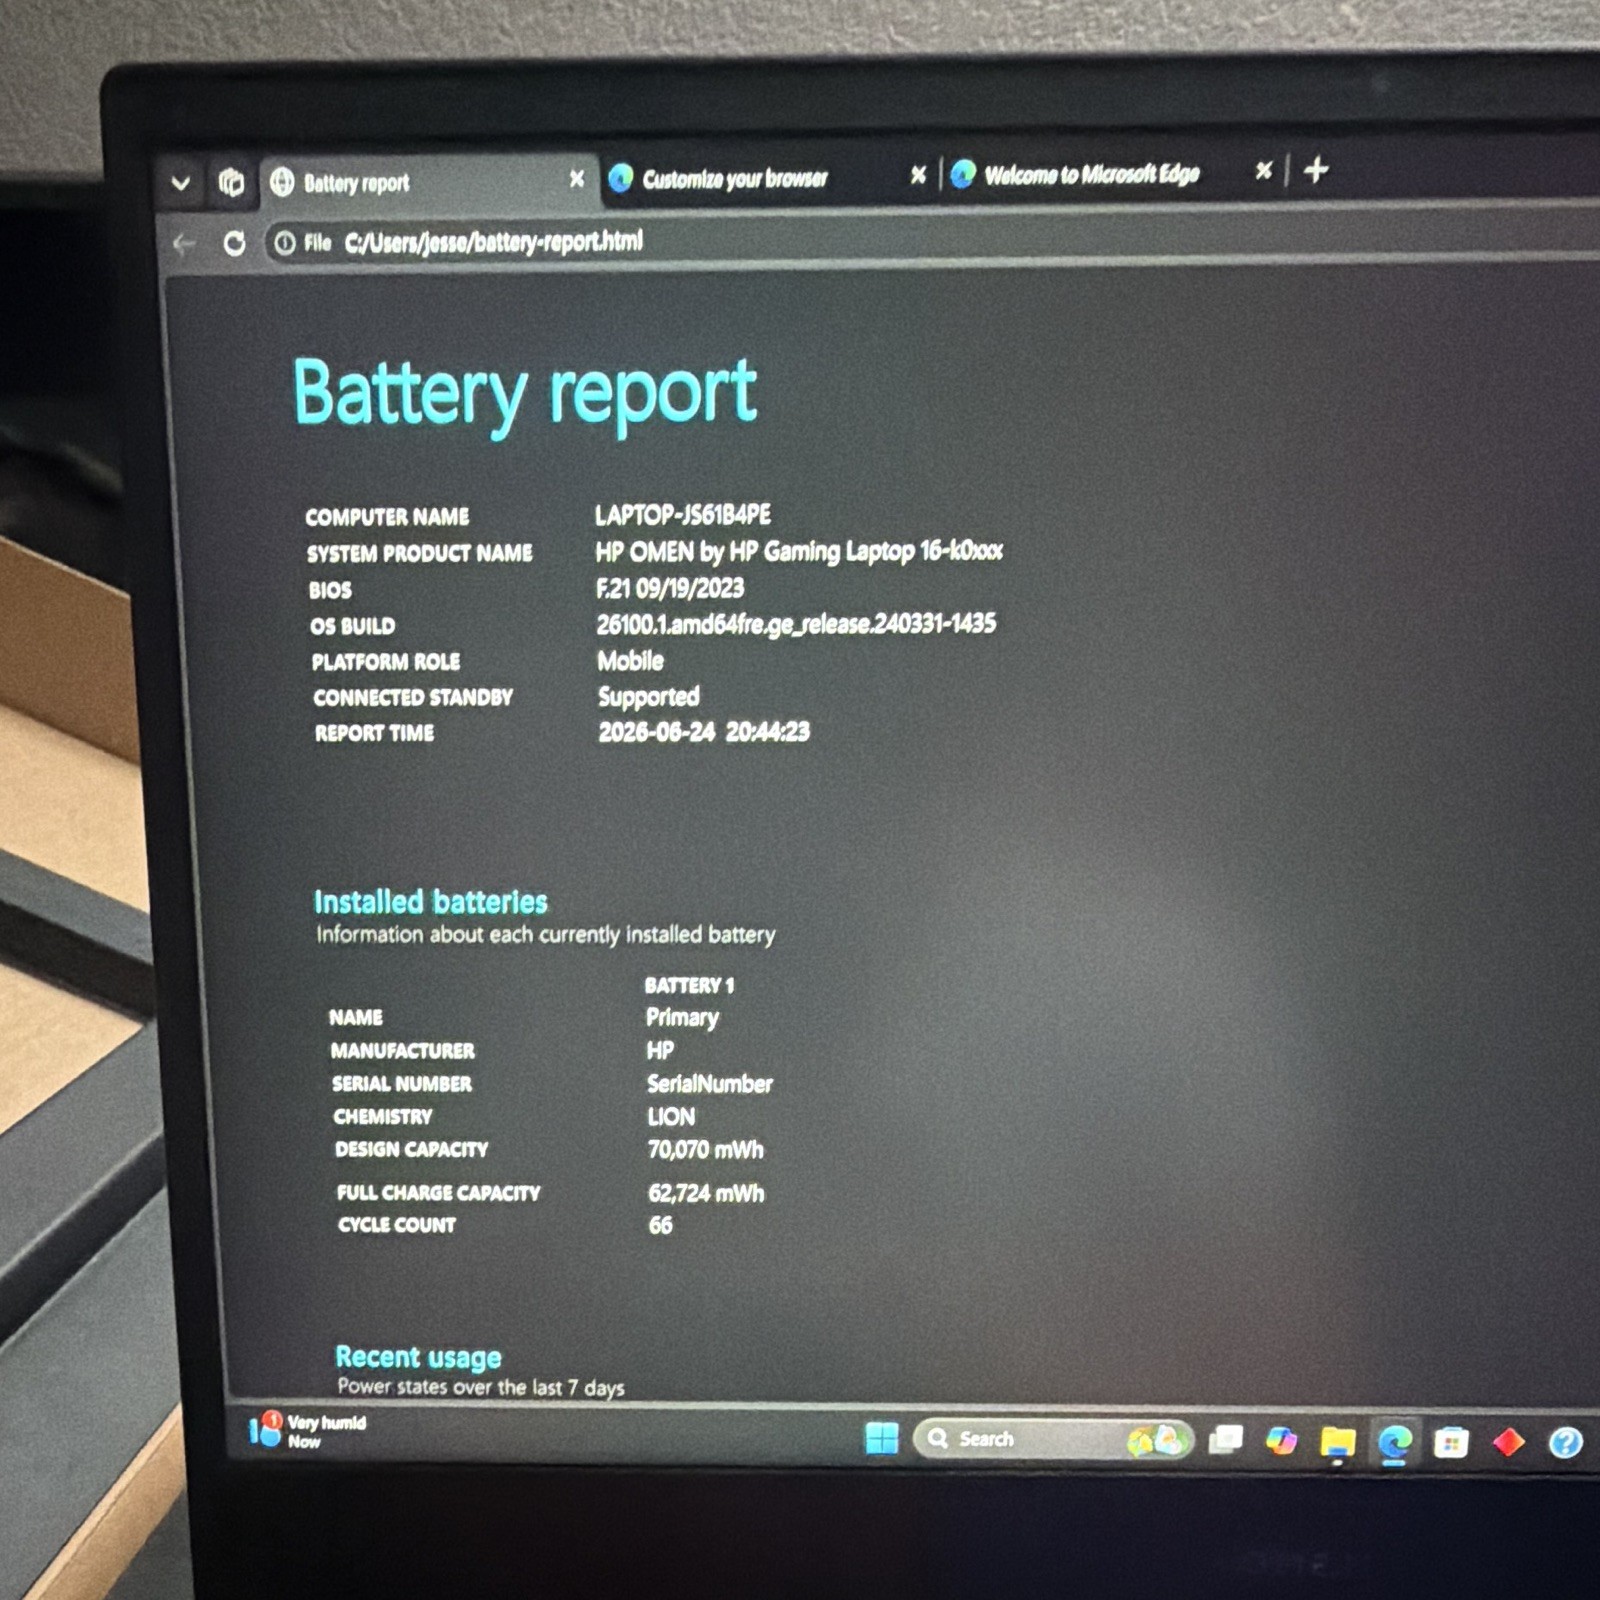This screenshot has height=1600, width=1600.
Task: Click the Installed batteries section heading
Action: pos(431,902)
